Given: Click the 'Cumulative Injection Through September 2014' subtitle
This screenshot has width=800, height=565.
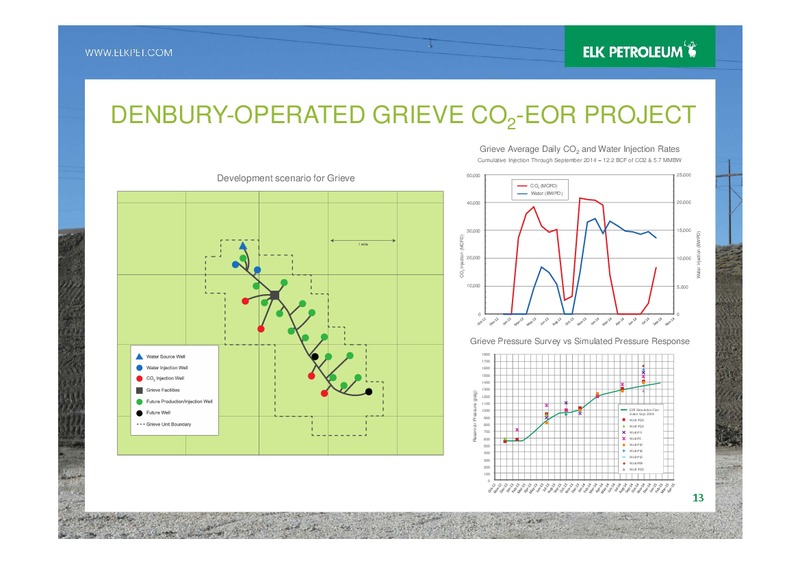Looking at the screenshot, I should [x=579, y=160].
